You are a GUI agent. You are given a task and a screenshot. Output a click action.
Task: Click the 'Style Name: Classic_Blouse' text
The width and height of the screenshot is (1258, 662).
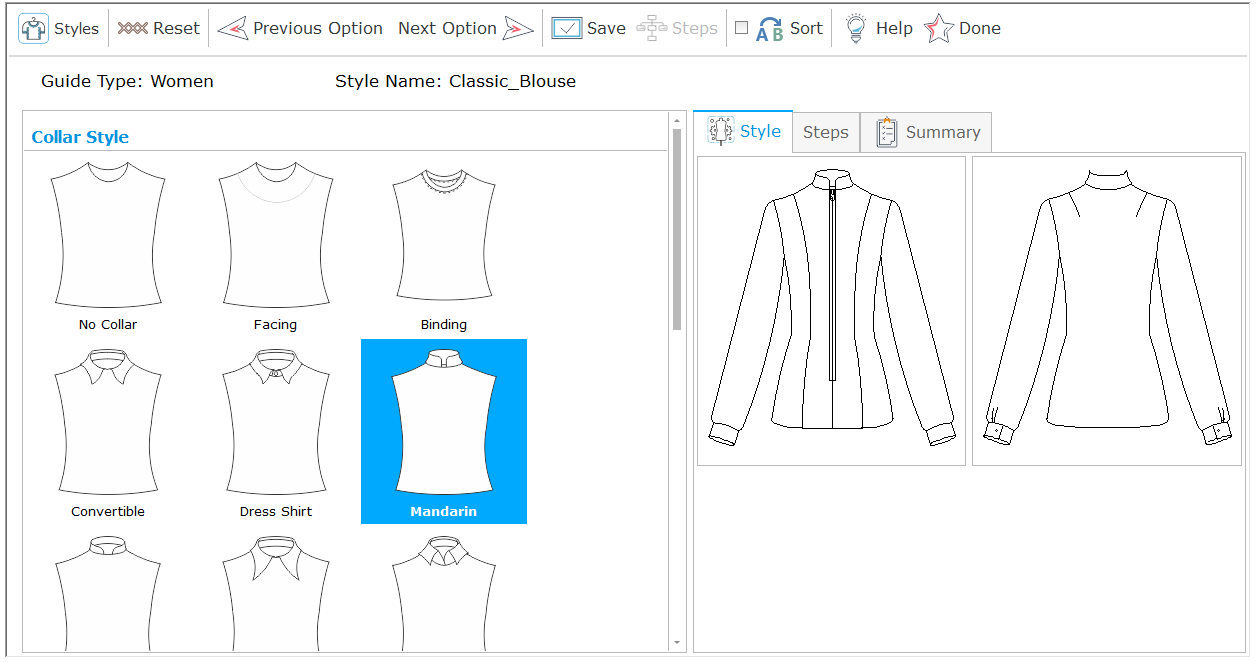[x=456, y=81]
